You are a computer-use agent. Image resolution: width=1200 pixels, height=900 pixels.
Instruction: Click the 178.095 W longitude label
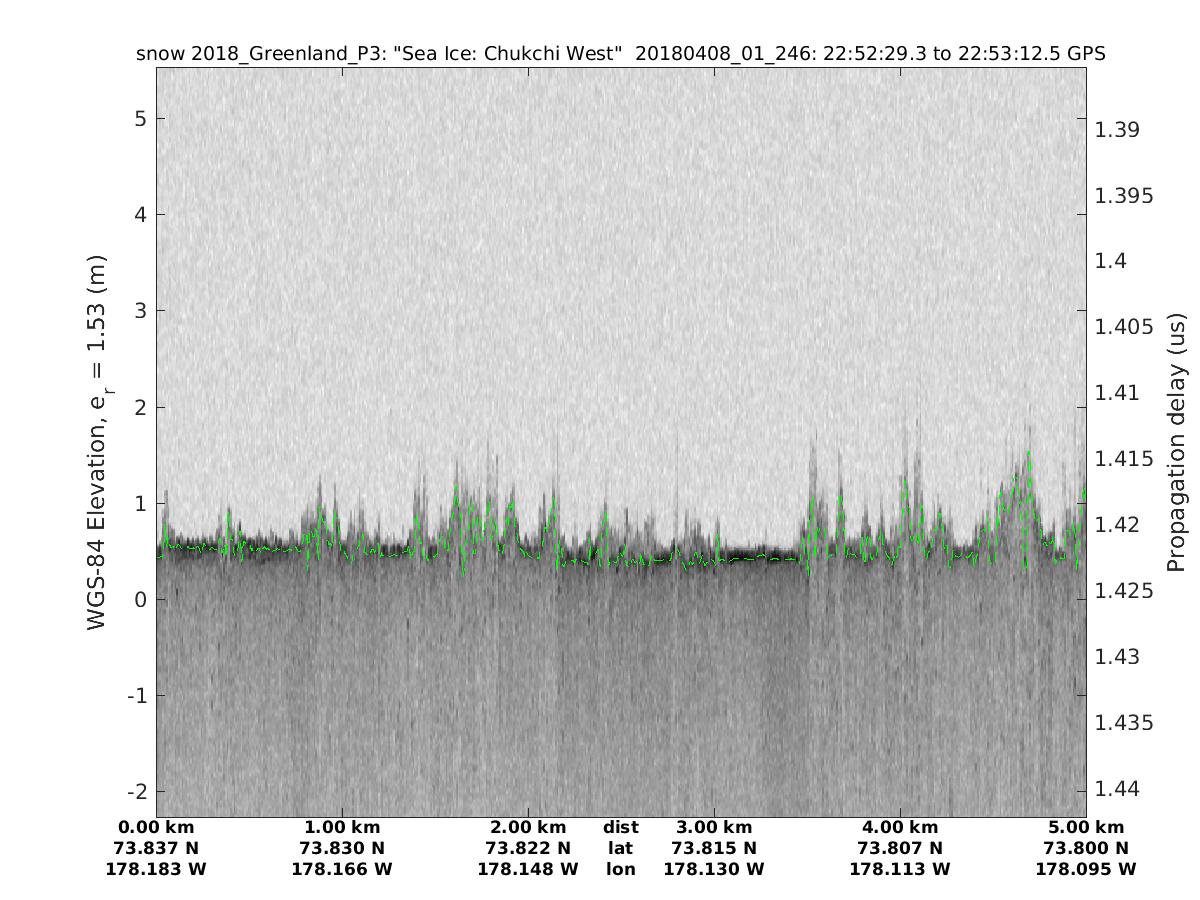[1086, 869]
